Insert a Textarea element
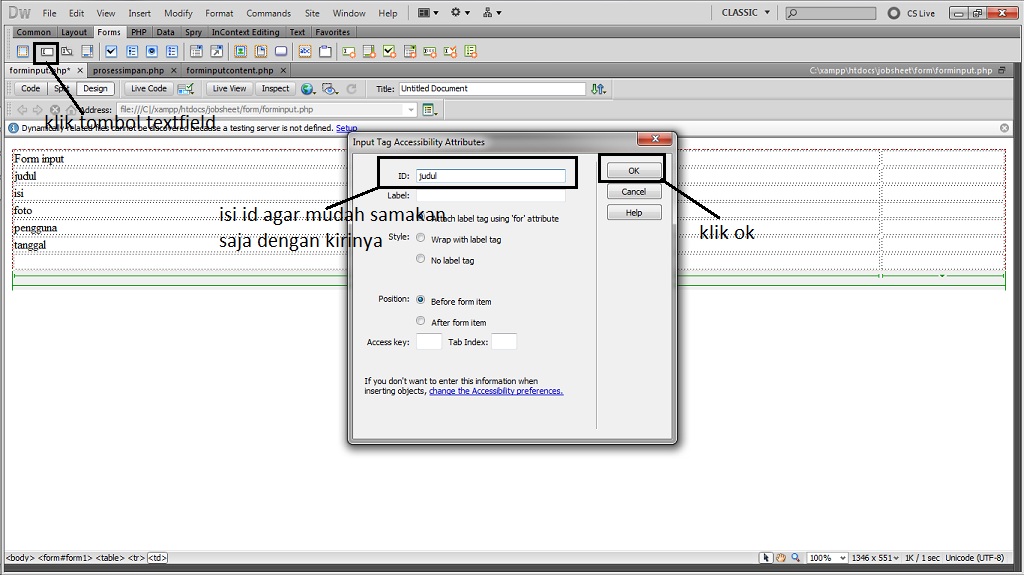The width and height of the screenshot is (1024, 575). (87, 52)
